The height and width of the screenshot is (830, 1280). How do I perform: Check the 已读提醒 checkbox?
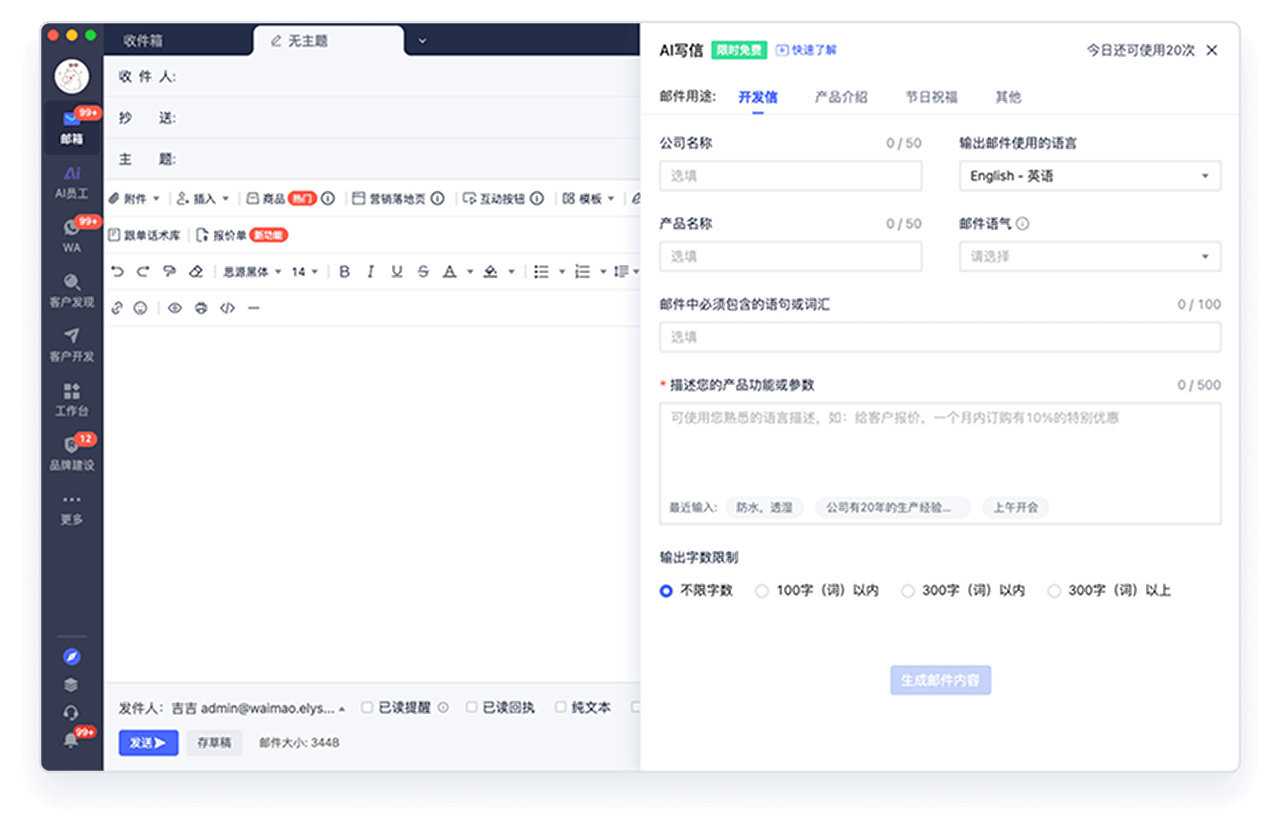(366, 707)
